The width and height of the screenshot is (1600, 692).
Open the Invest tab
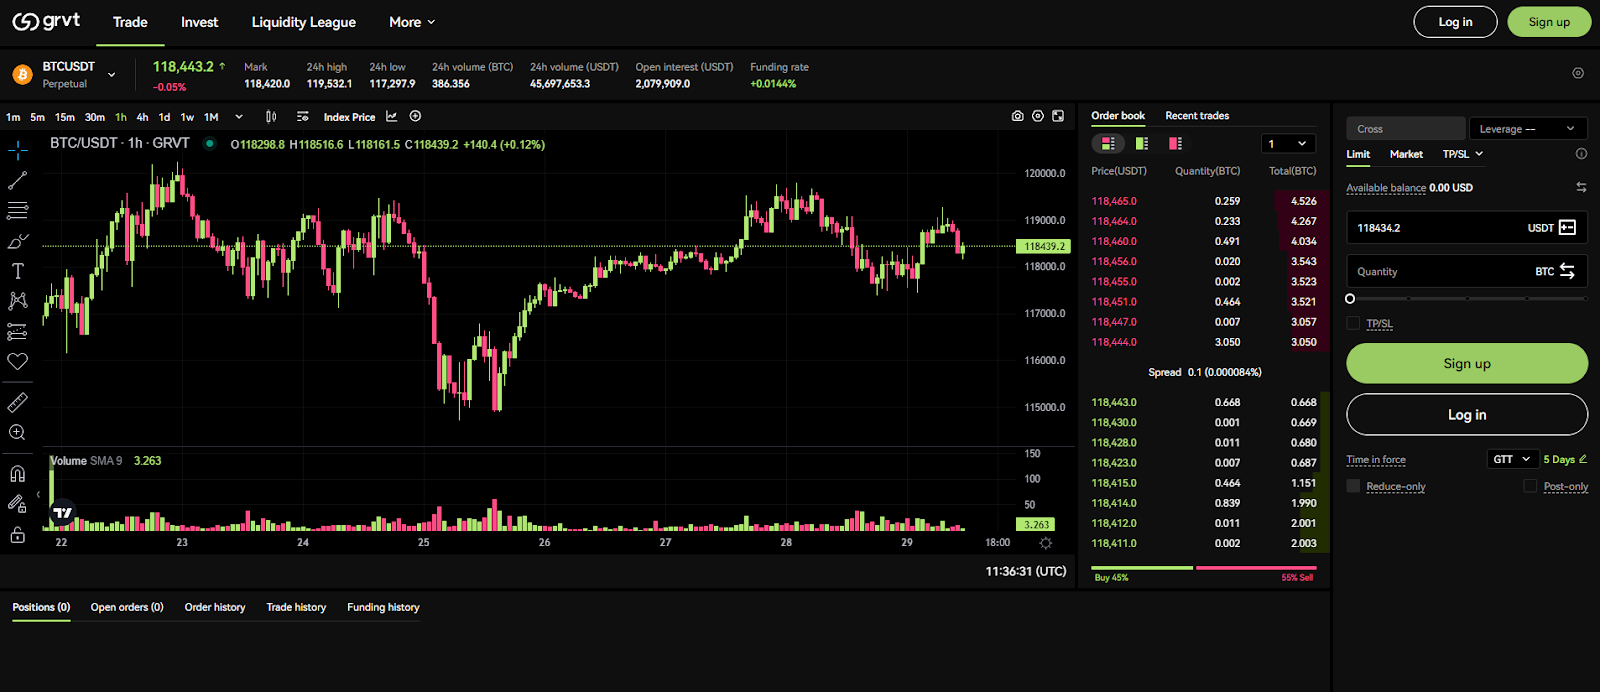[x=199, y=22]
